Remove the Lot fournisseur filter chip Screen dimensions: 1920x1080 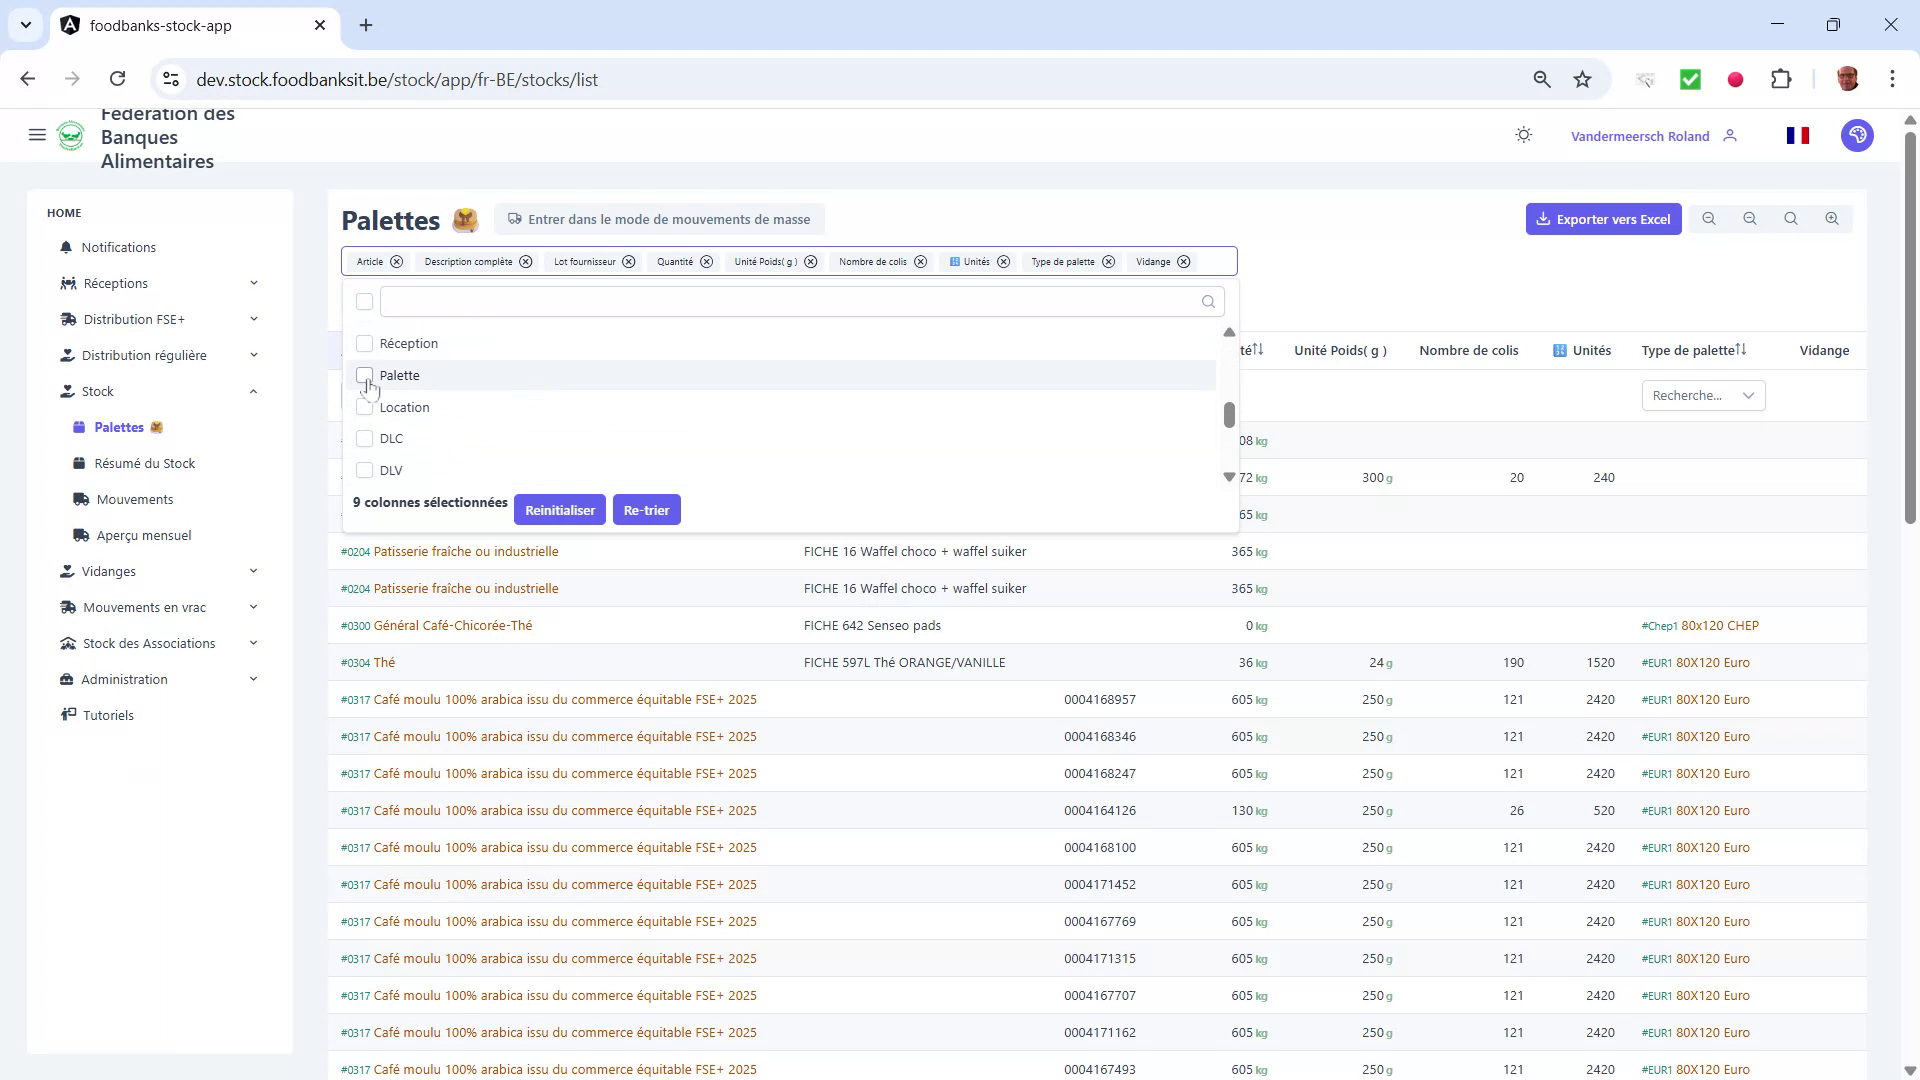click(628, 261)
